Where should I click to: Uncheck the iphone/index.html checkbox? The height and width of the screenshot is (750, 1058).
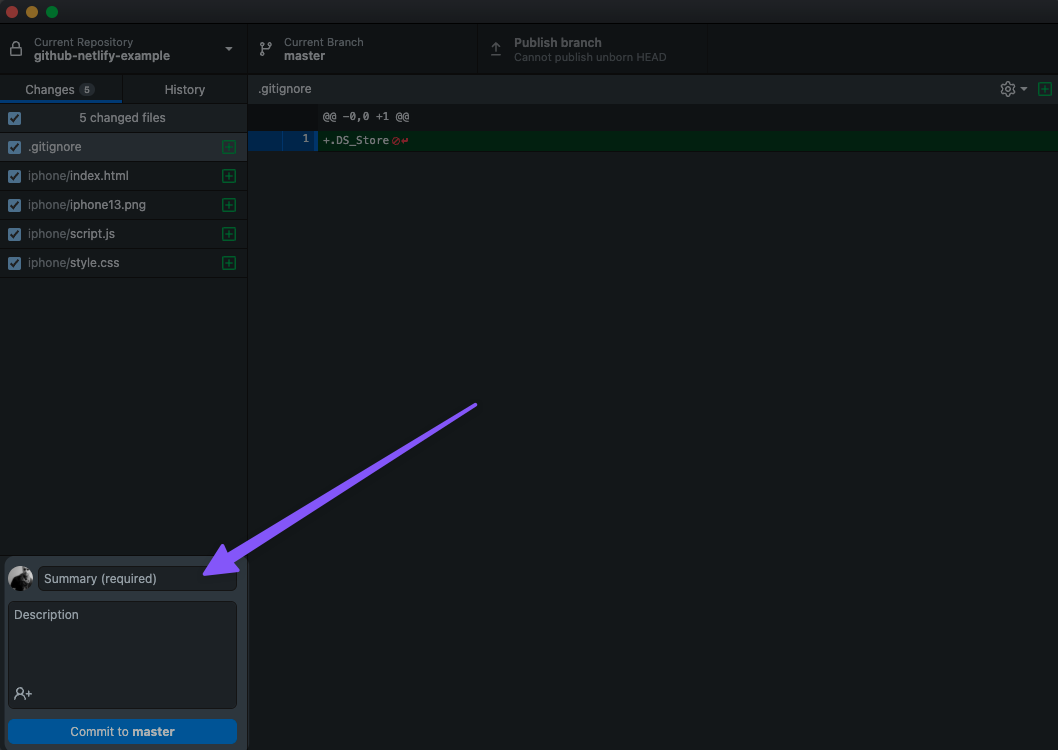pyautogui.click(x=14, y=176)
